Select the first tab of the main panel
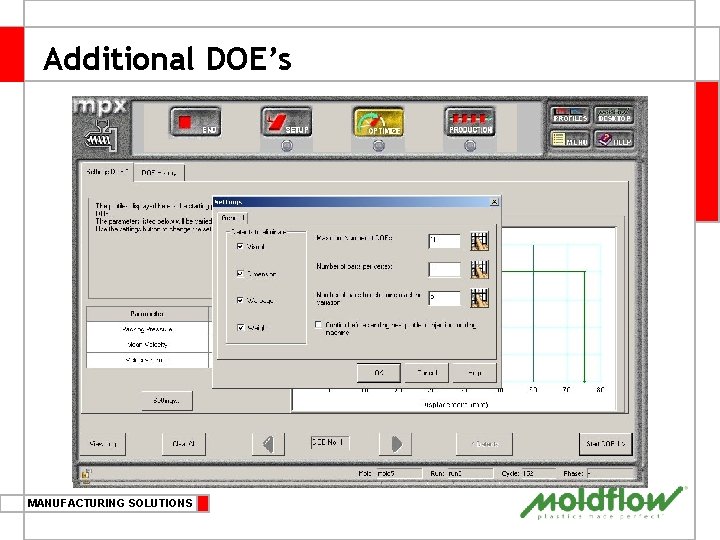Viewport: 720px width, 540px height. tap(107, 172)
